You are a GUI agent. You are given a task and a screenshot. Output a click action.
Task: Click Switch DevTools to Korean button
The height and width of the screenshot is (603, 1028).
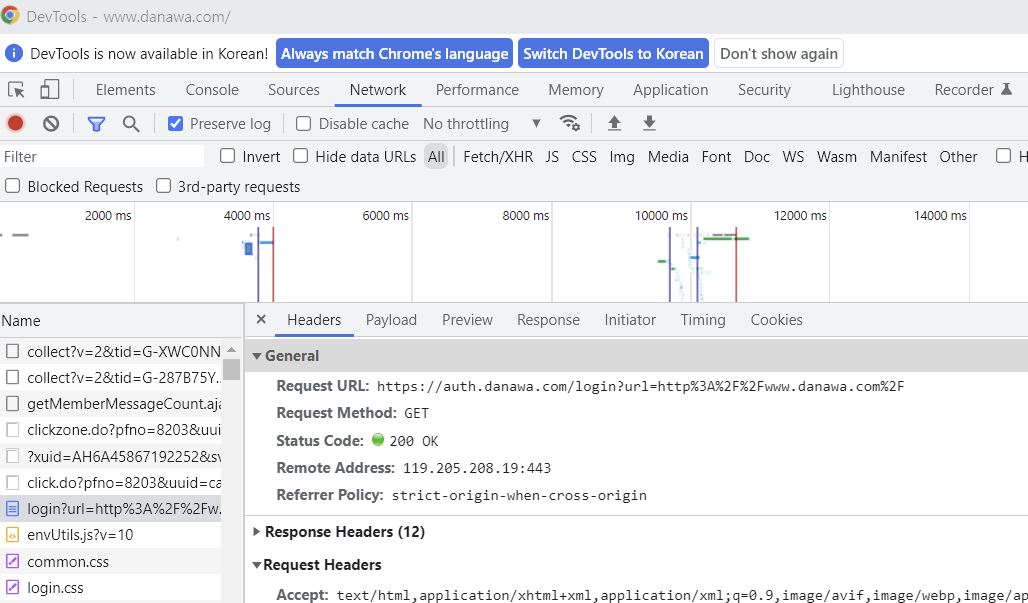pos(613,54)
